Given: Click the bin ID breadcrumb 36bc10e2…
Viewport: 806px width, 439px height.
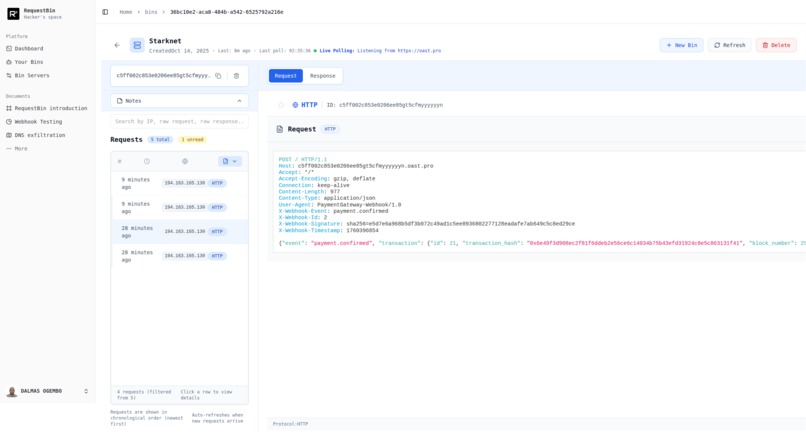Looking at the screenshot, I should pos(227,12).
